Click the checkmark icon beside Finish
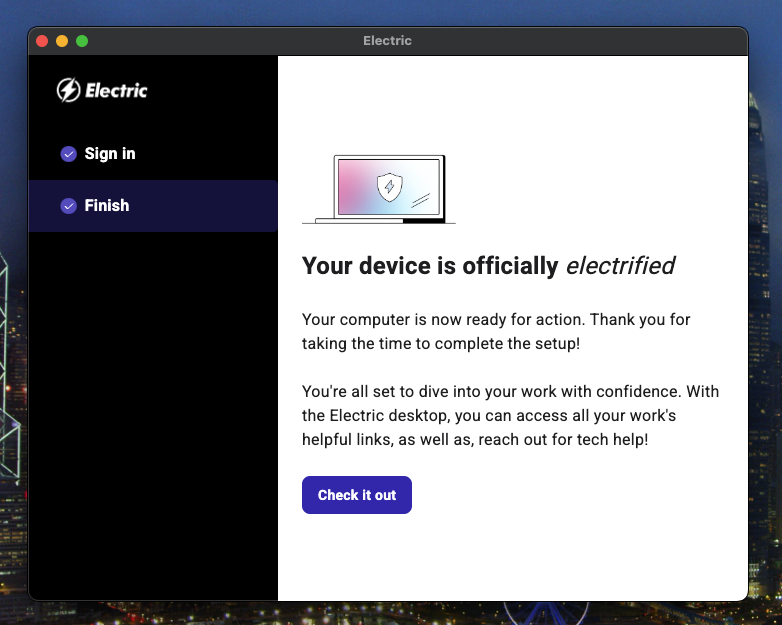 pos(69,206)
